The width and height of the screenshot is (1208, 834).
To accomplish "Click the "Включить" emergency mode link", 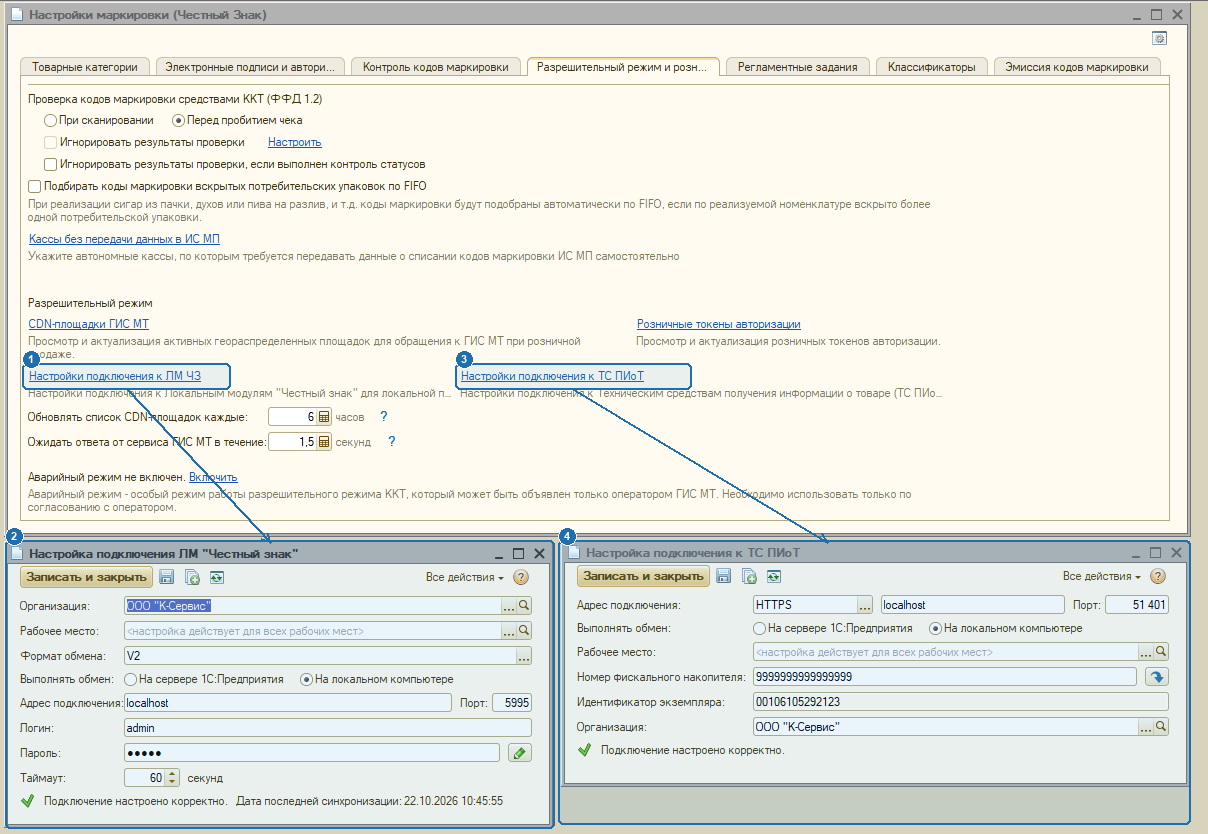I will point(213,477).
